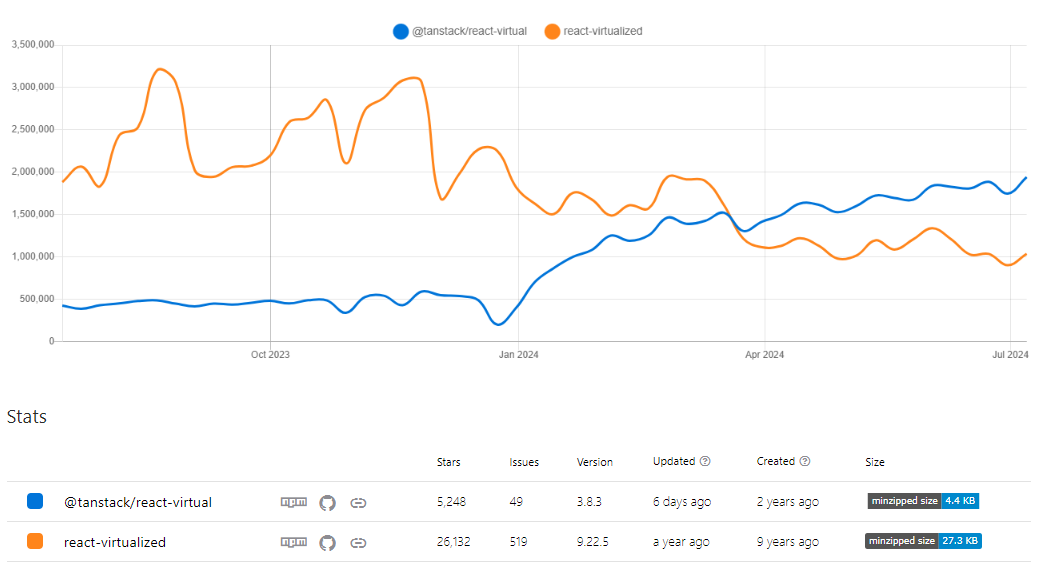The image size is (1042, 573).
Task: Click the 26,132 stars value
Action: coord(453,542)
